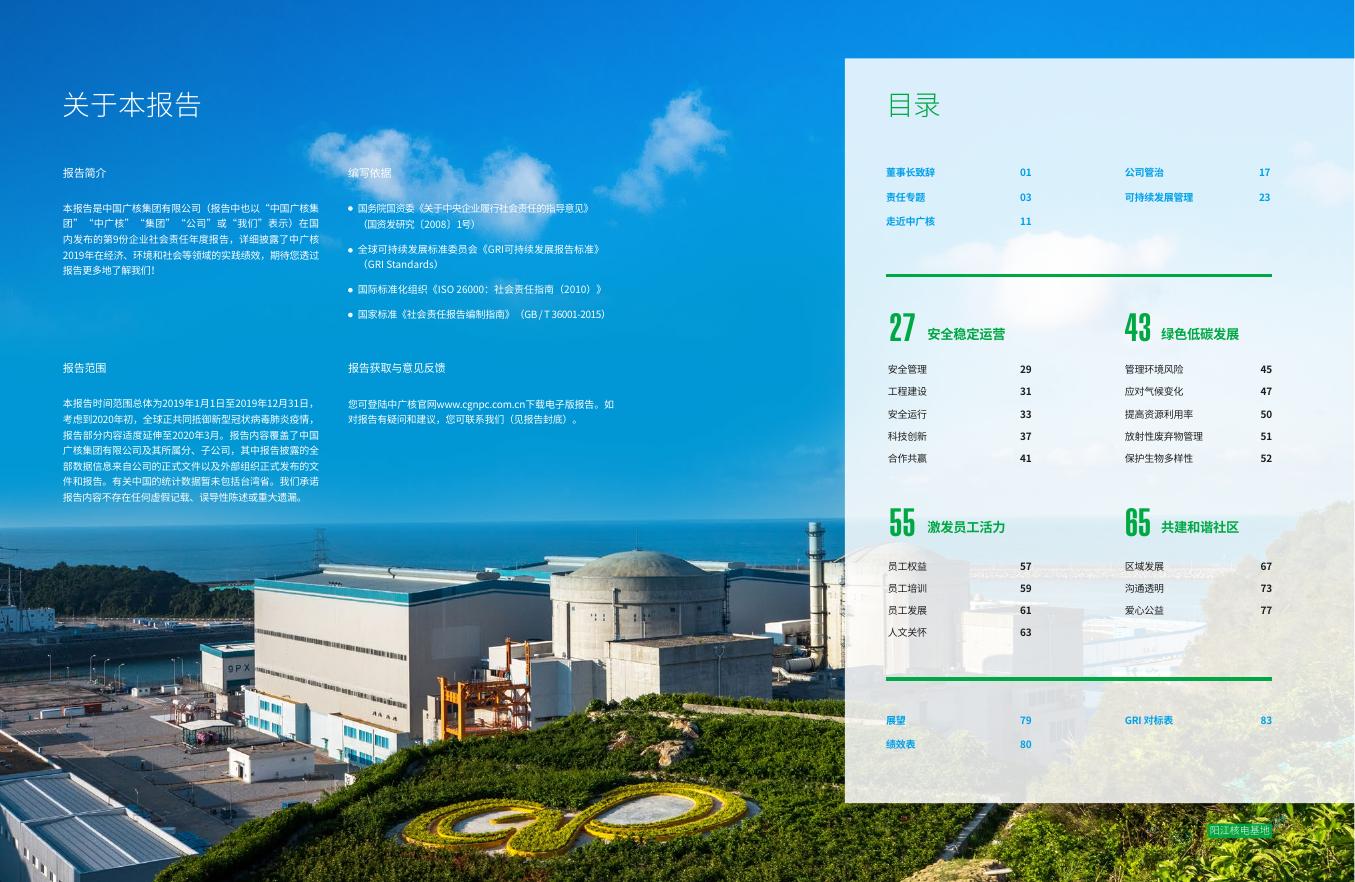
Task: Select the 员工培训 subsection entry
Action: pos(907,588)
